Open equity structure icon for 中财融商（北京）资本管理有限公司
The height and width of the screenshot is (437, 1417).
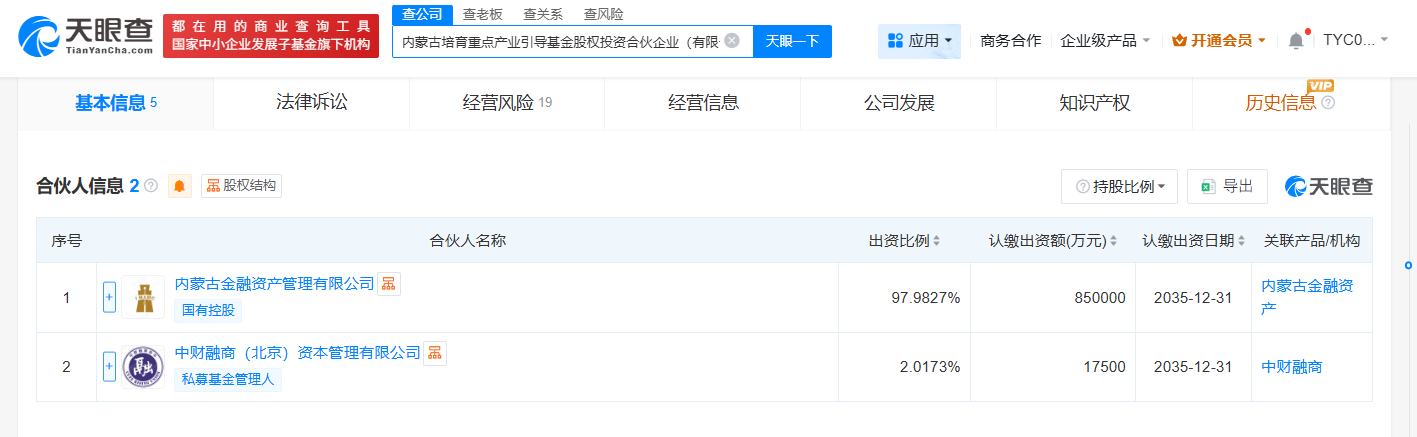click(435, 353)
